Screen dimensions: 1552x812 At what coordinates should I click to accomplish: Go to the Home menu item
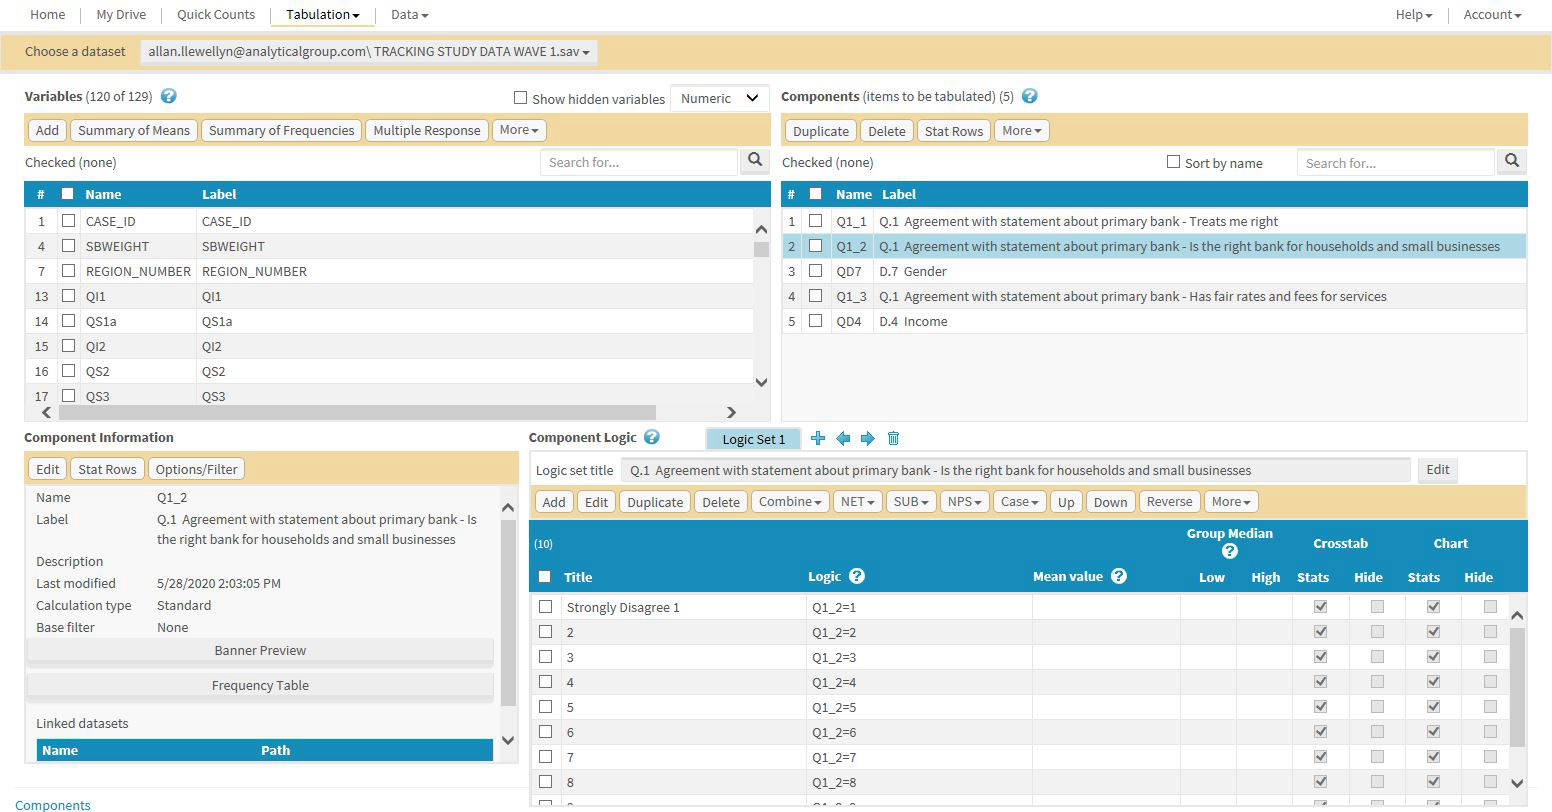48,14
